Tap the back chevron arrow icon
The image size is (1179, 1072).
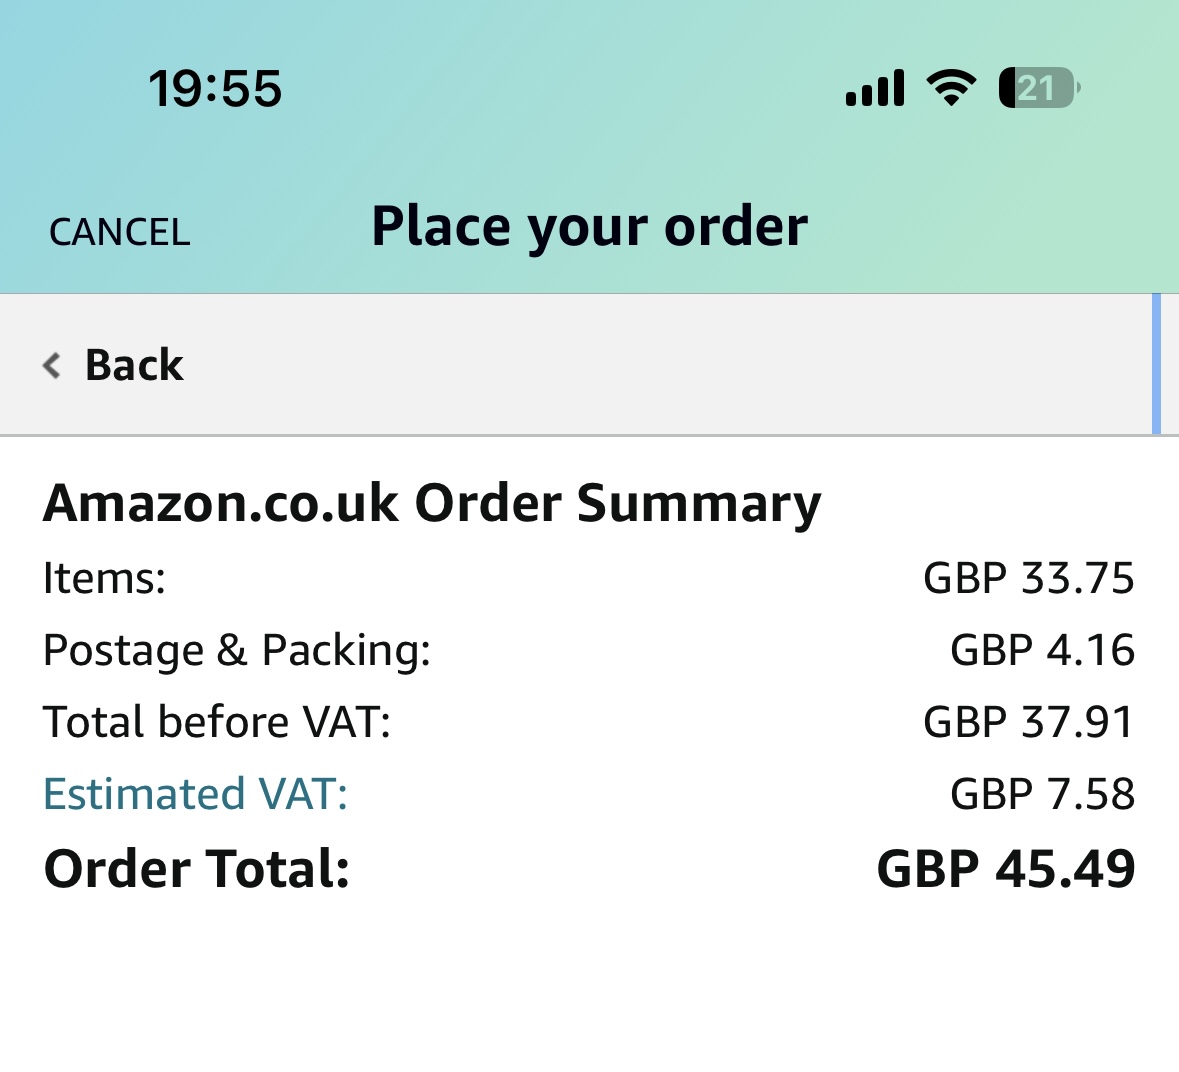pos(51,365)
